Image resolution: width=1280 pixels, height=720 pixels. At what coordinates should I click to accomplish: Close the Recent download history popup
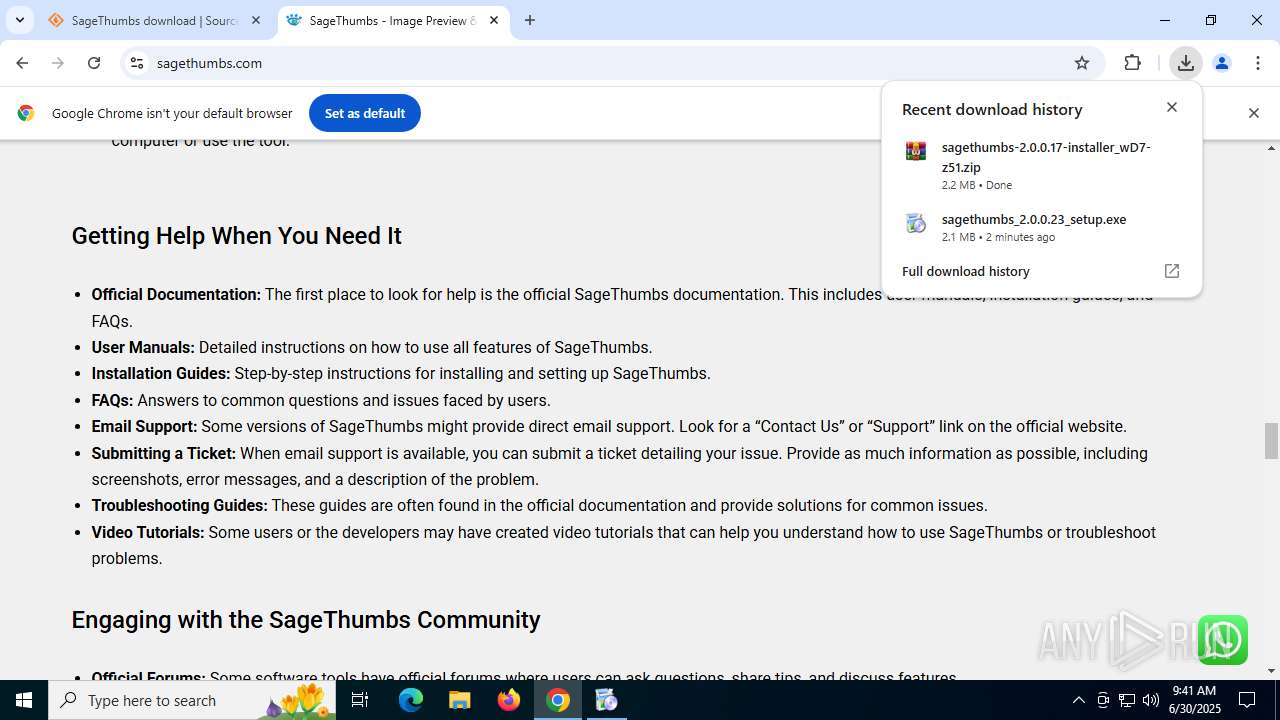click(1172, 107)
